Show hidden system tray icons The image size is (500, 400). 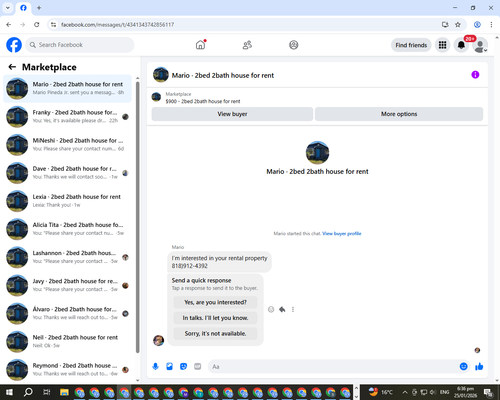pos(404,392)
